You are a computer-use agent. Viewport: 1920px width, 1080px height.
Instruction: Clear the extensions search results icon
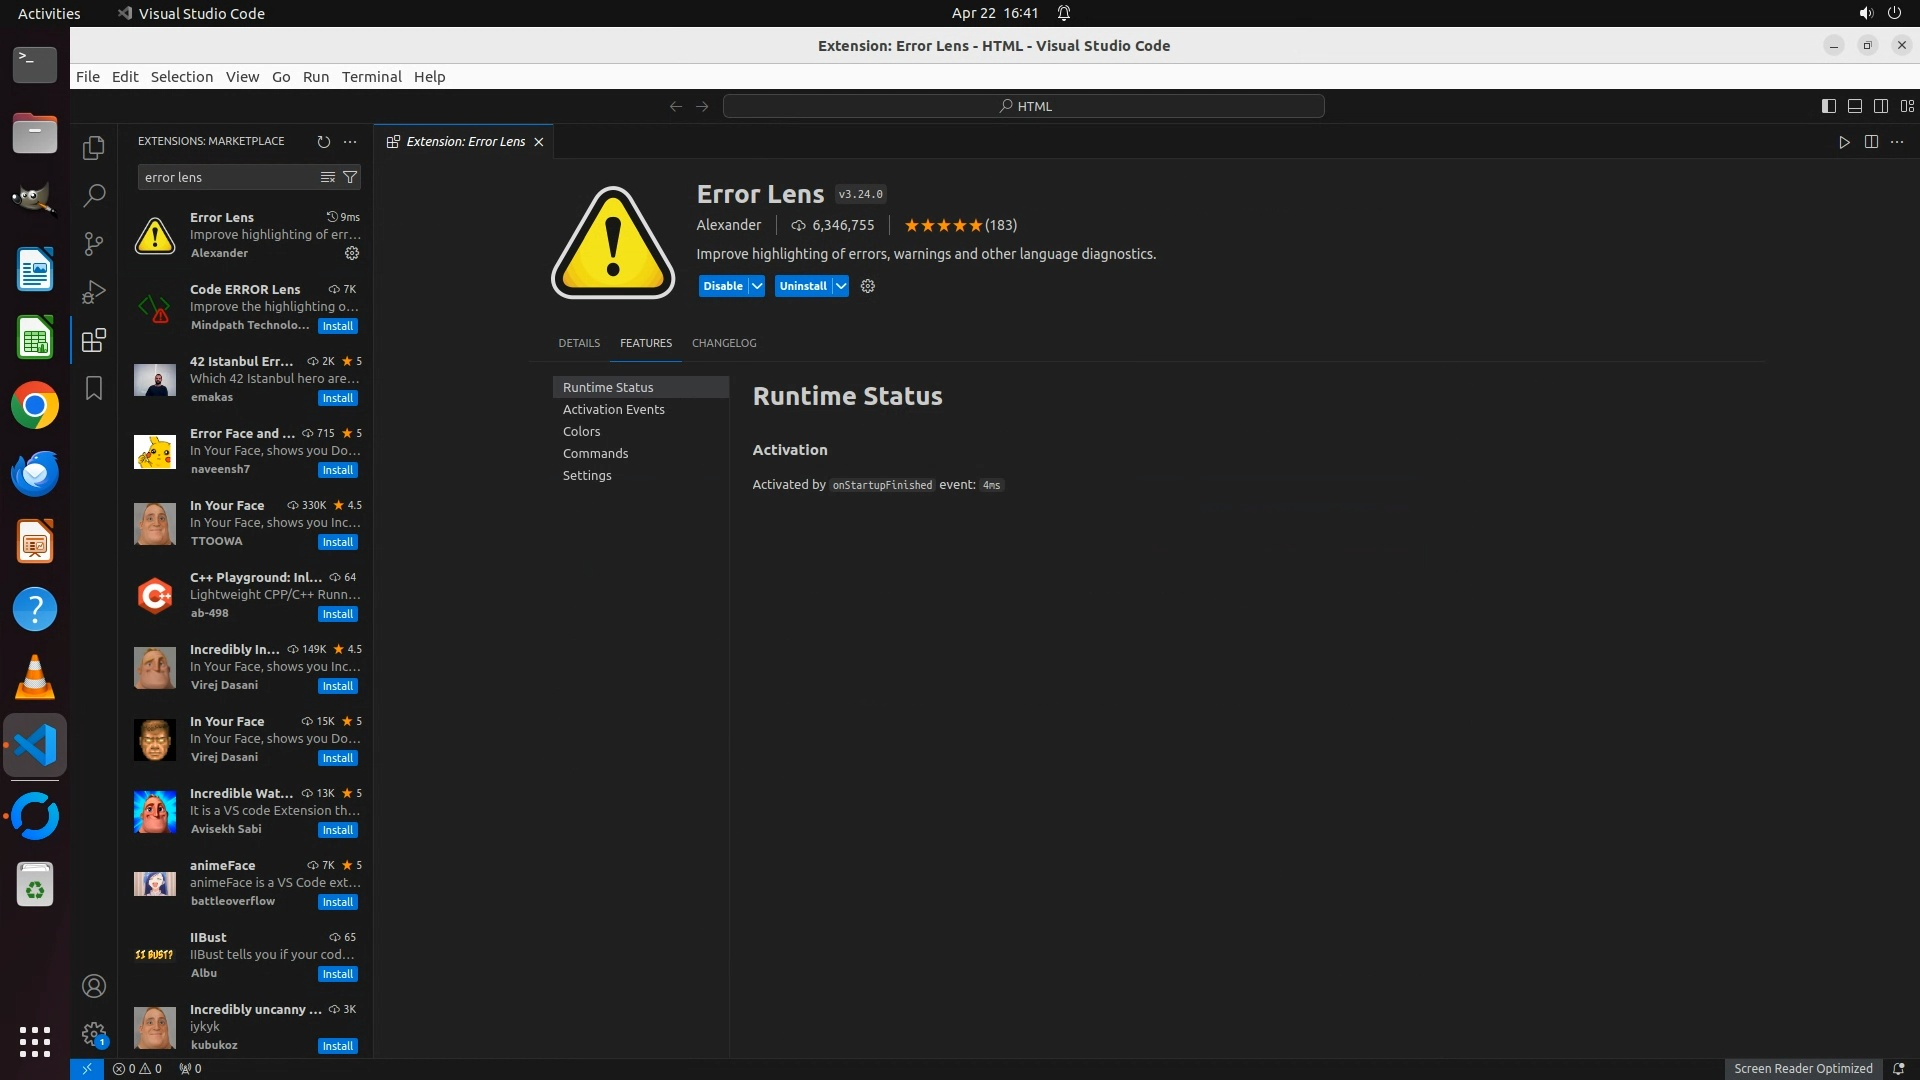[327, 177]
